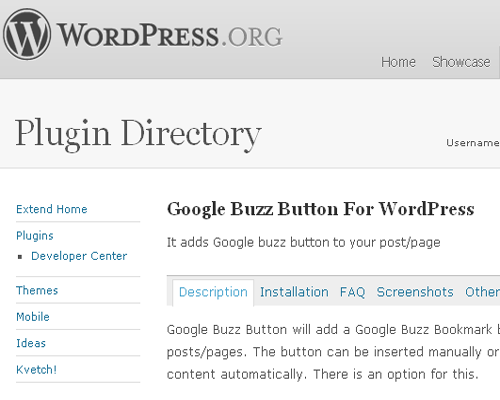
Task: Open the Themes sidebar link
Action: (x=37, y=290)
